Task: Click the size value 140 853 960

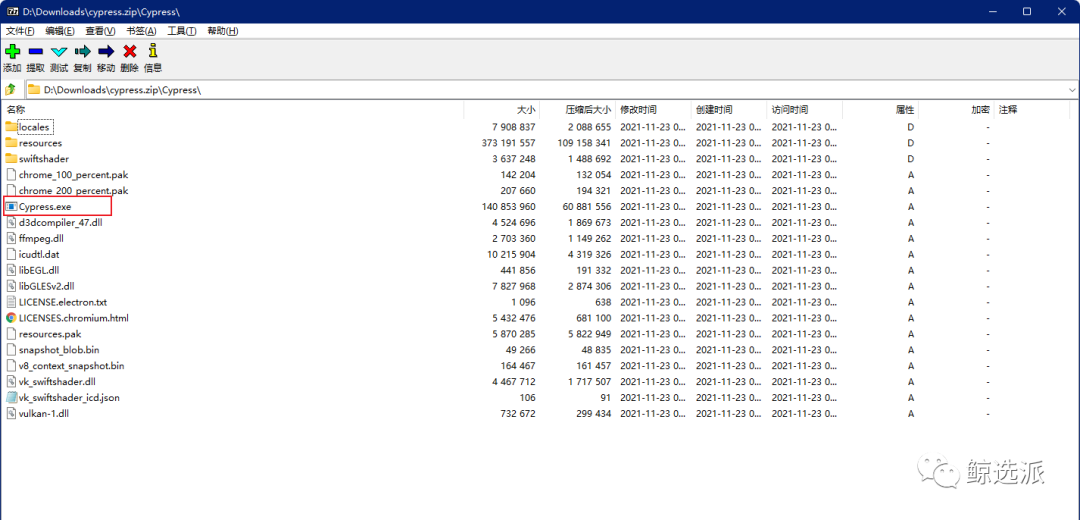Action: [x=509, y=207]
